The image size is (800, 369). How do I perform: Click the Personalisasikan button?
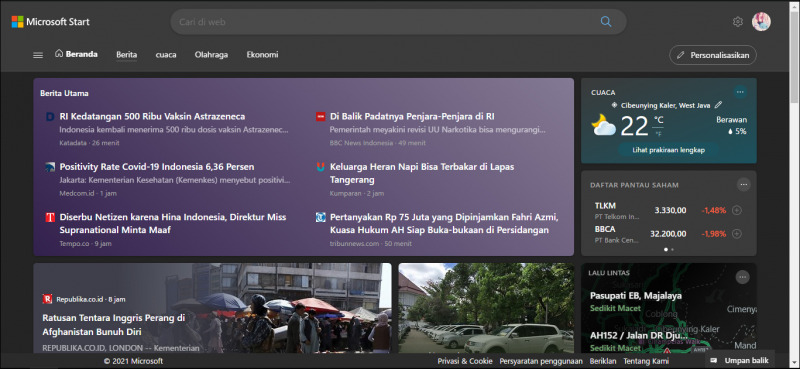tap(713, 55)
